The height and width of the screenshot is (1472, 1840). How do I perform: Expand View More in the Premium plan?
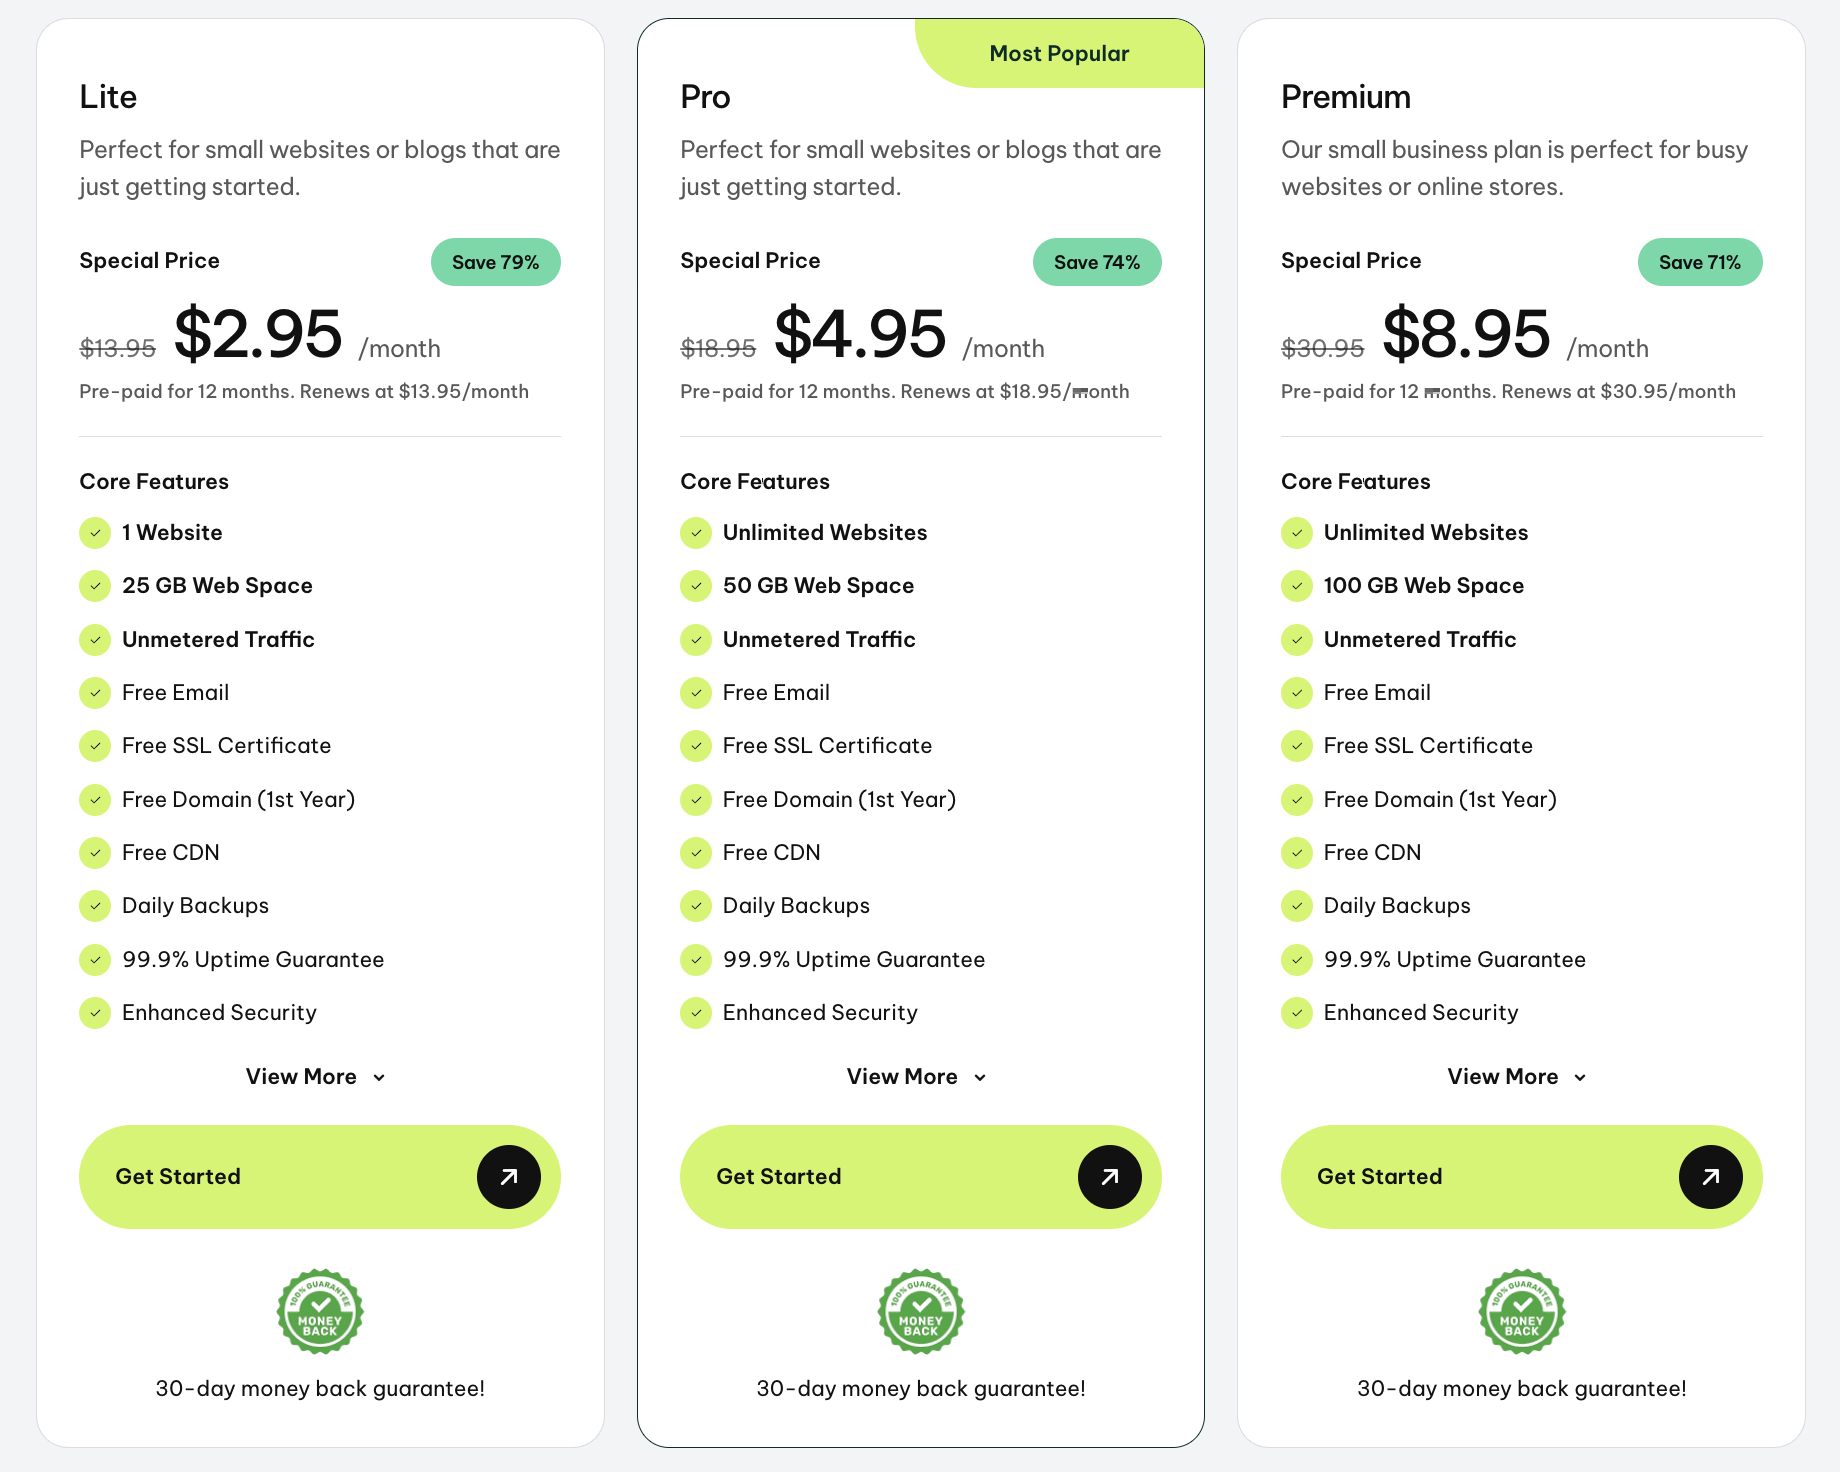[x=1518, y=1077]
